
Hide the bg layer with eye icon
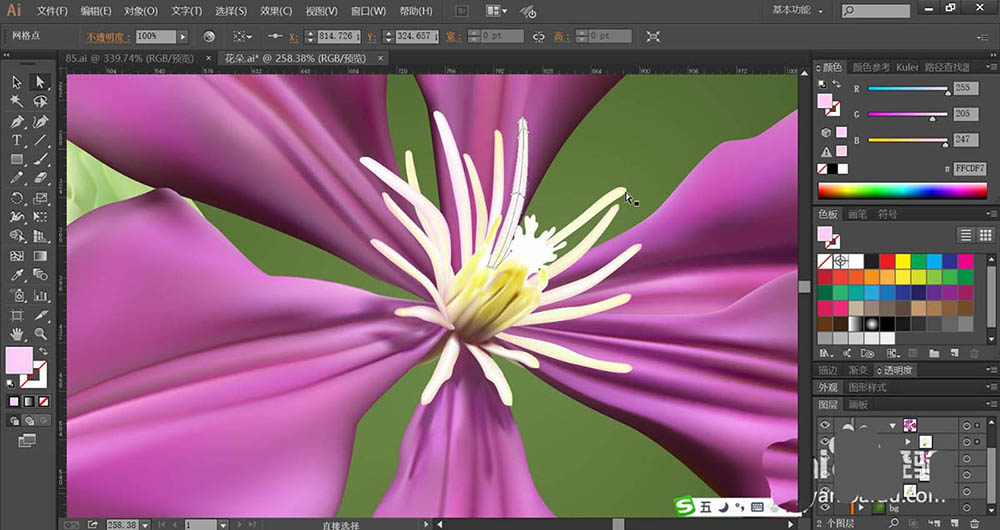pyautogui.click(x=826, y=507)
